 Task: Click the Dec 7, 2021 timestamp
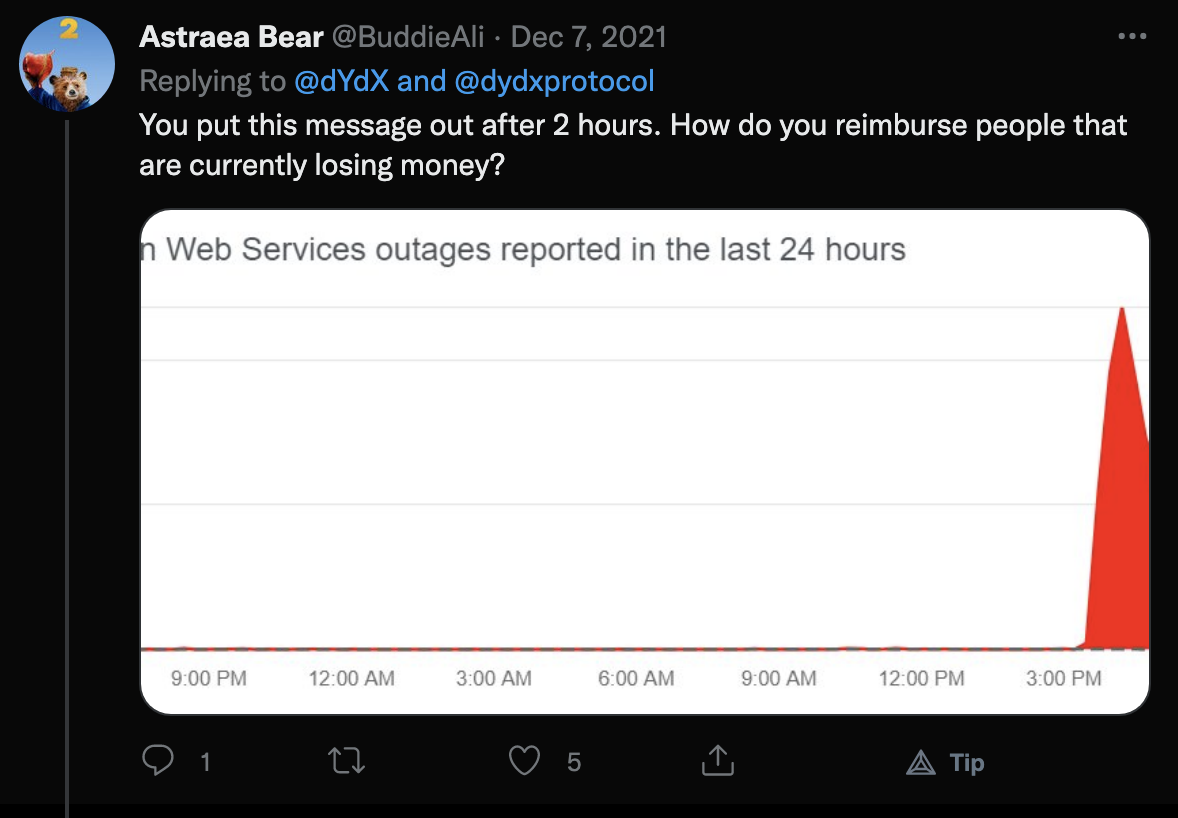589,37
